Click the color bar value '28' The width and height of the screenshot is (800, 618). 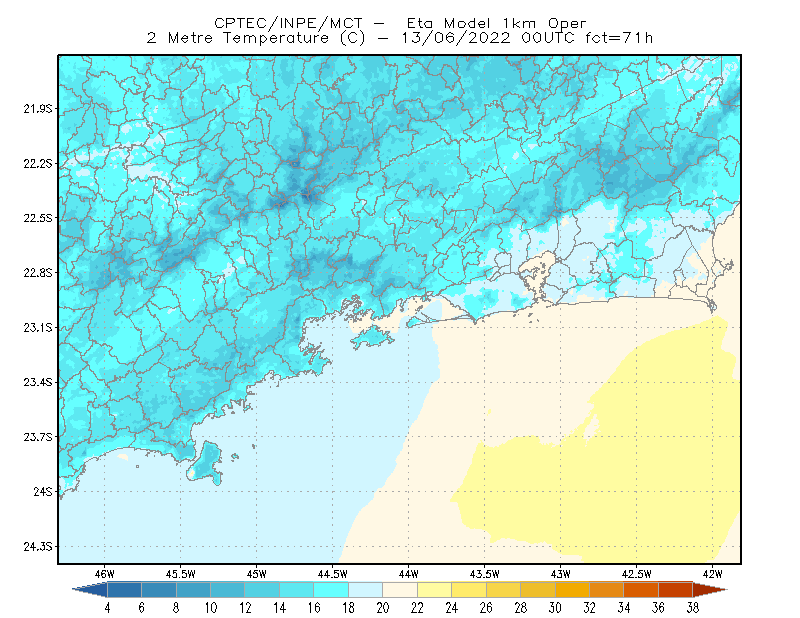[520, 608]
